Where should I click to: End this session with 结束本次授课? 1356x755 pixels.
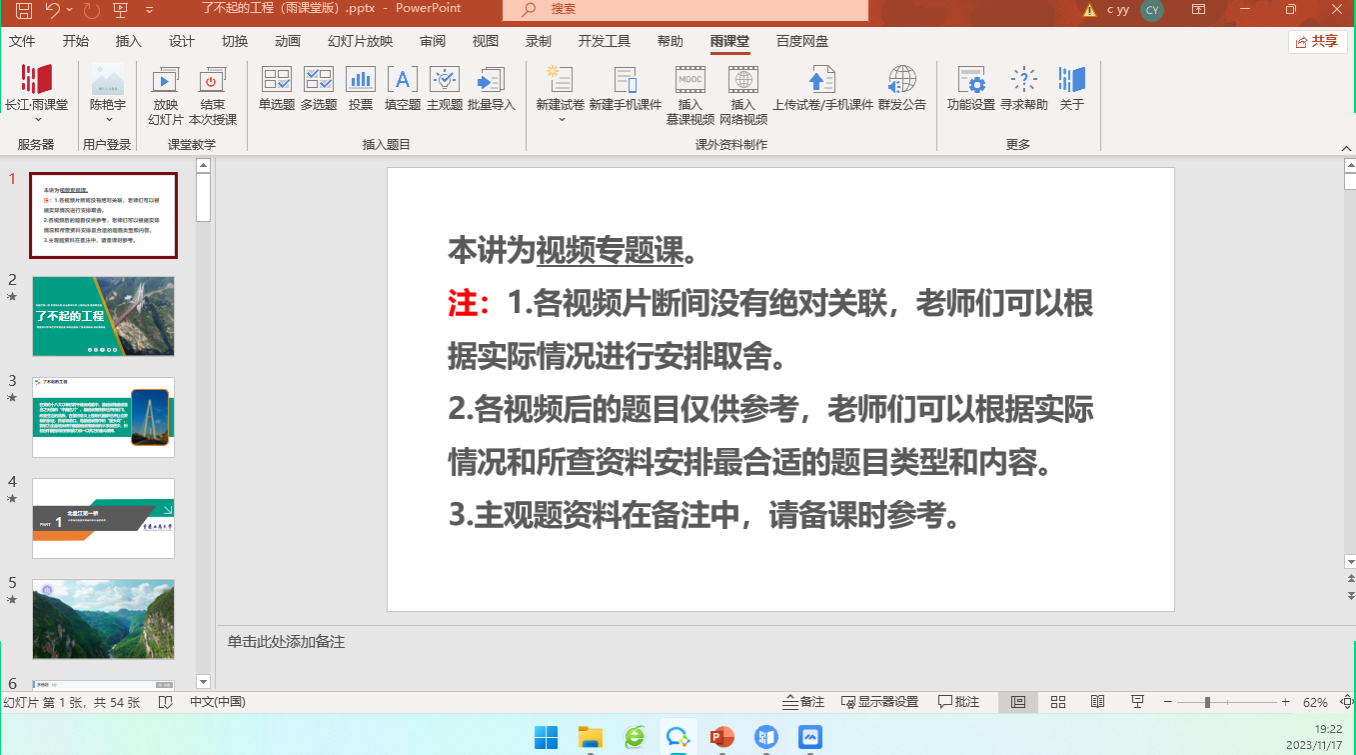[212, 95]
